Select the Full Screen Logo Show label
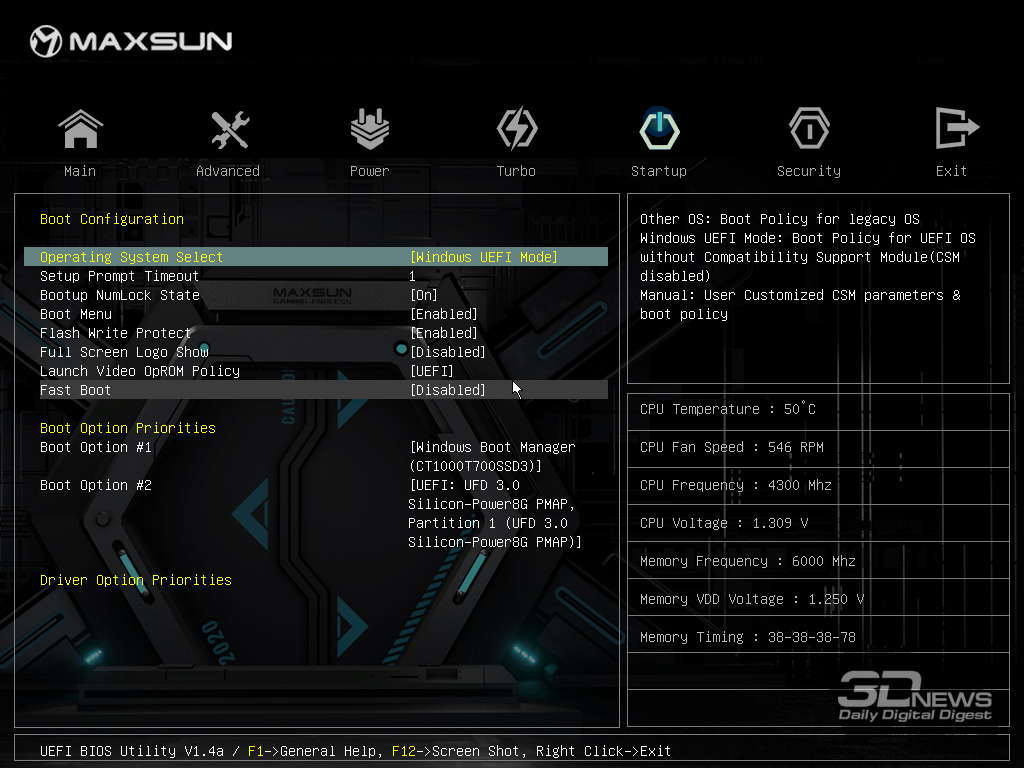Image resolution: width=1024 pixels, height=768 pixels. coord(124,352)
